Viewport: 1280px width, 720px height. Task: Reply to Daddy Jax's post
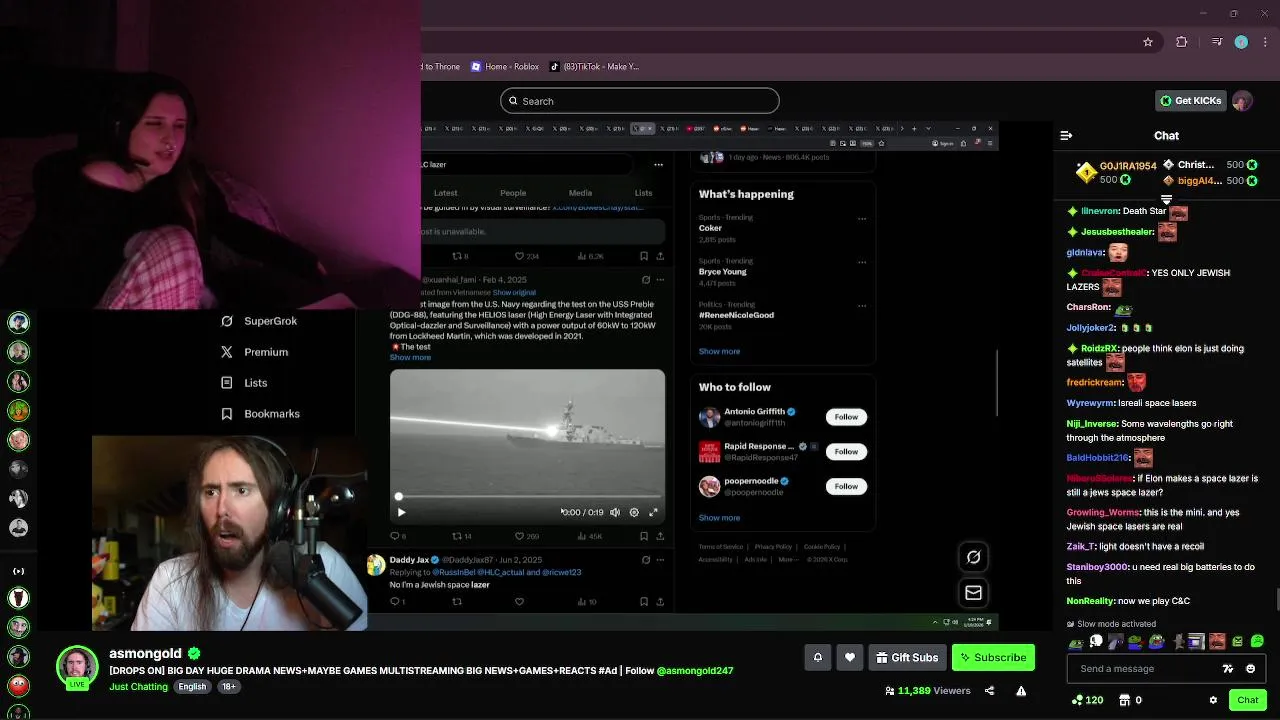click(397, 601)
